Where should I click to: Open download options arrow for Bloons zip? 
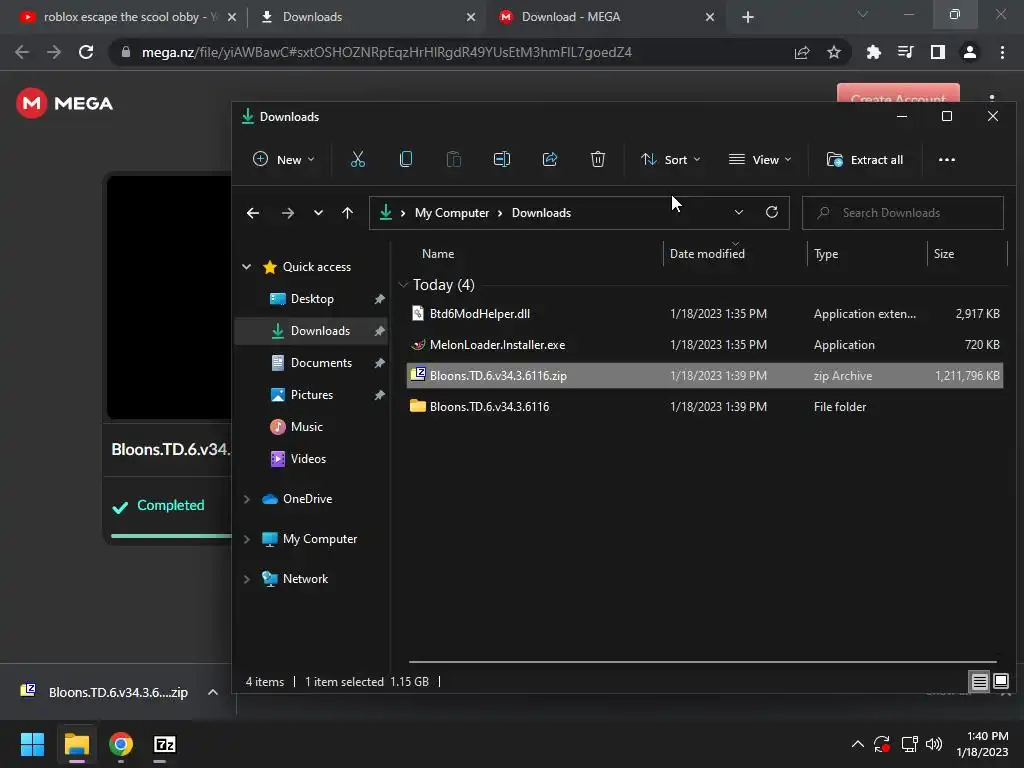click(x=212, y=692)
